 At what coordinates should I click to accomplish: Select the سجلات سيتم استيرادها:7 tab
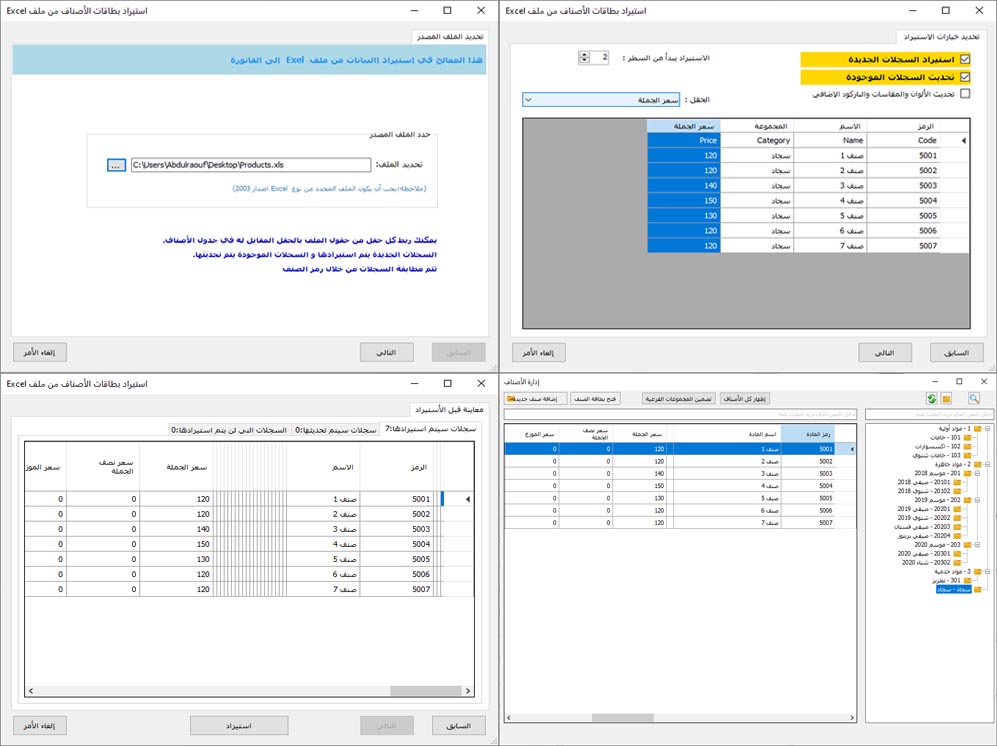pos(430,429)
